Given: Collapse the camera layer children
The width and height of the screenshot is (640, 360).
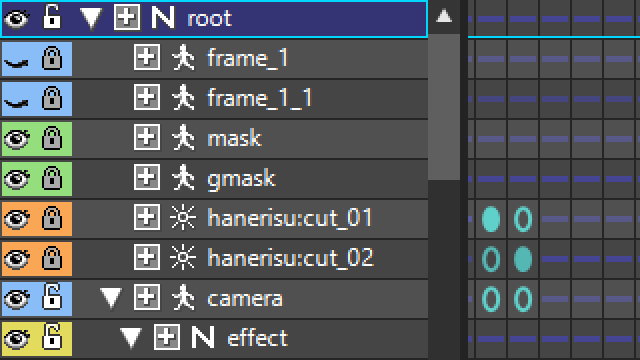Looking at the screenshot, I should [111, 298].
